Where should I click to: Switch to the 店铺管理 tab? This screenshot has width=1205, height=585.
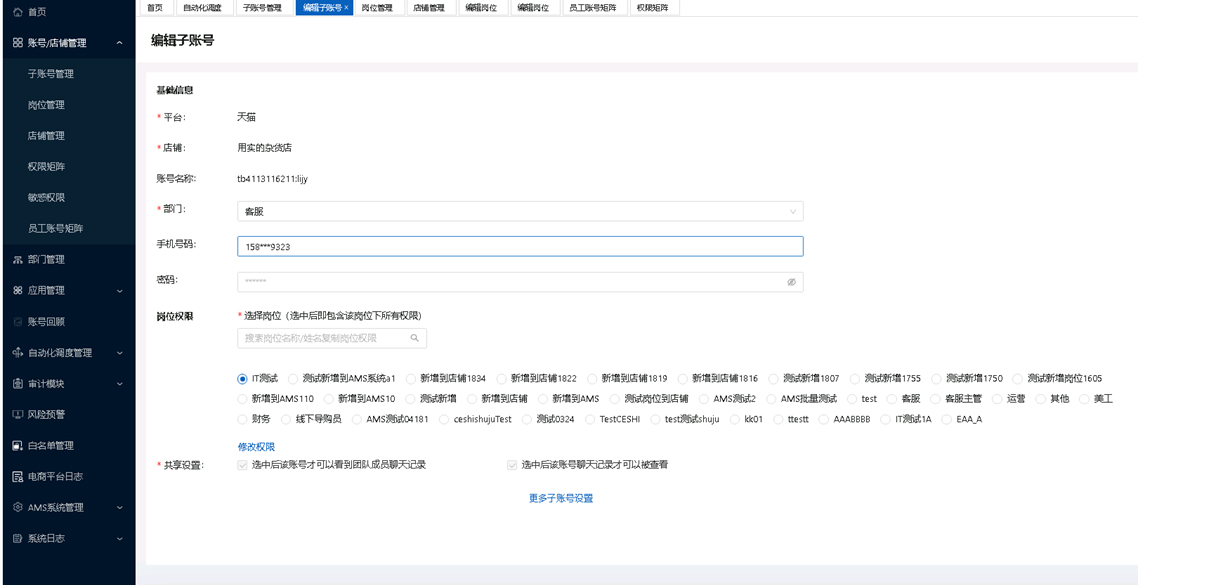(x=429, y=8)
